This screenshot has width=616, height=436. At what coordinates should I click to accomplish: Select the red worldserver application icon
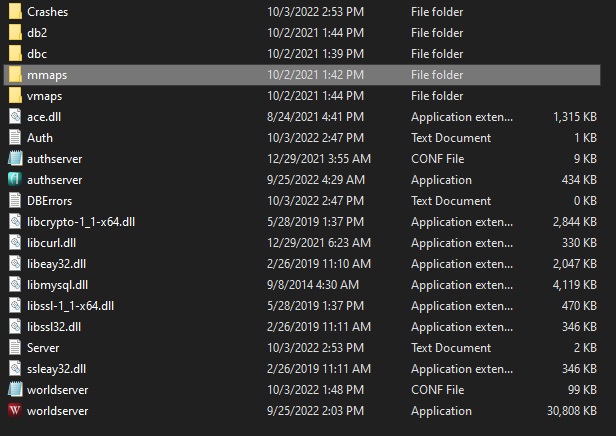coord(15,410)
